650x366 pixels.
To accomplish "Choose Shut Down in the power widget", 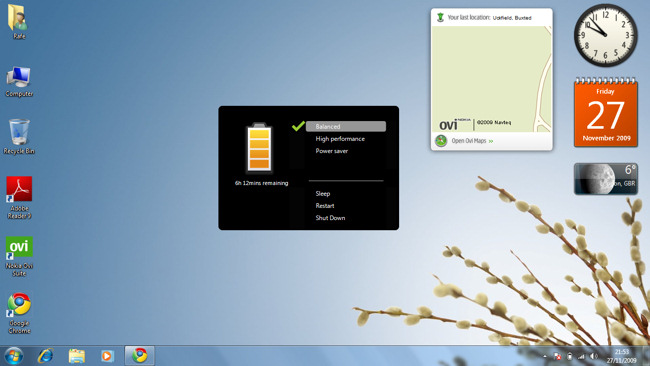I will tap(330, 218).
